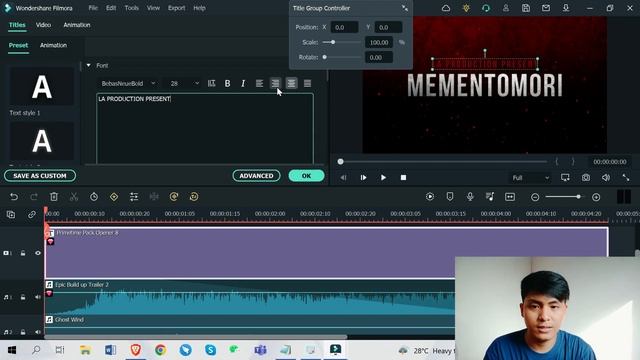Open the render preview icon in timeline toolbar
The width and height of the screenshot is (640, 360).
coord(430,197)
